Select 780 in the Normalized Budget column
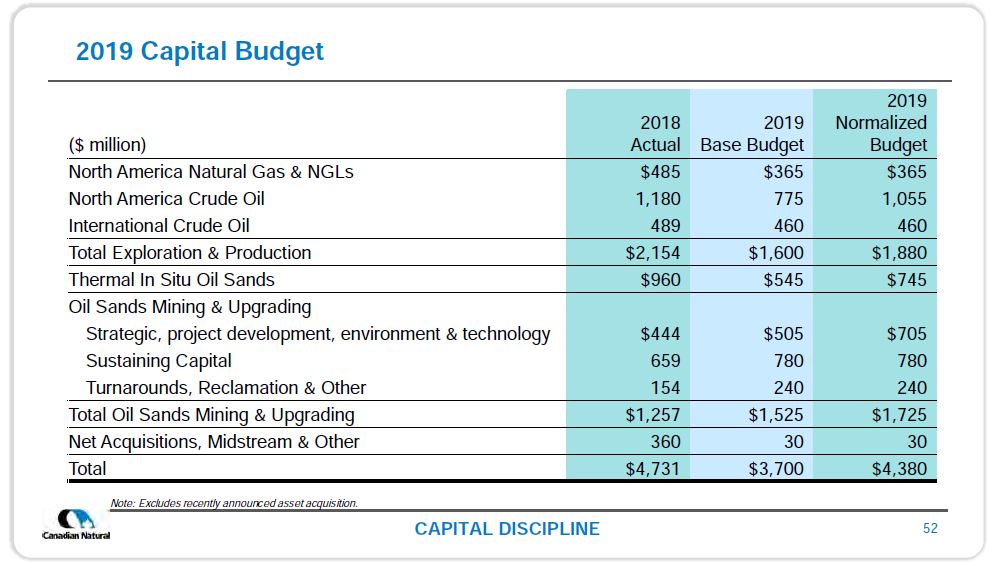 pyautogui.click(x=912, y=361)
